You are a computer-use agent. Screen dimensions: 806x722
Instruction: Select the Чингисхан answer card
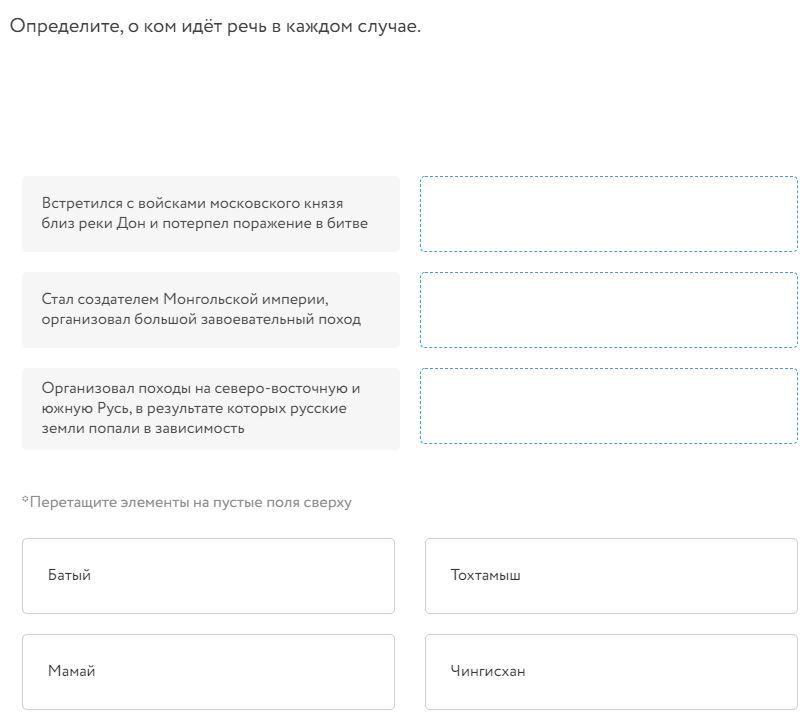[610, 672]
